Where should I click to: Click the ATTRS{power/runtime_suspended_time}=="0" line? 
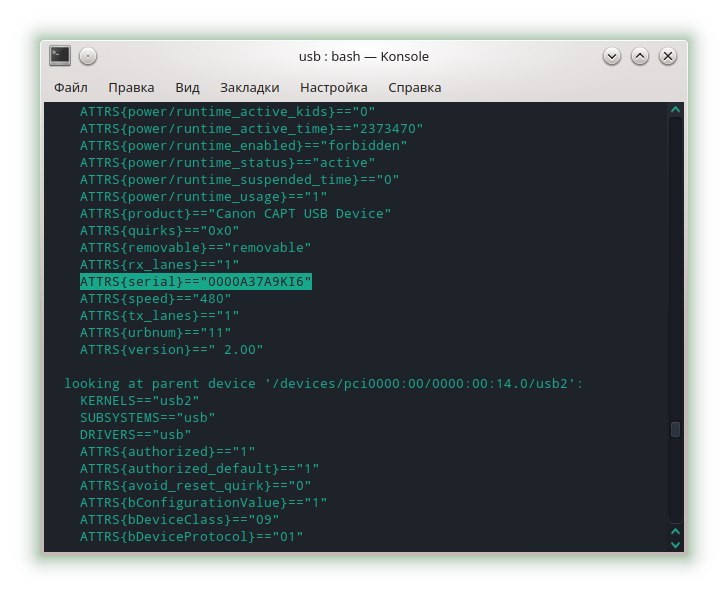(239, 179)
